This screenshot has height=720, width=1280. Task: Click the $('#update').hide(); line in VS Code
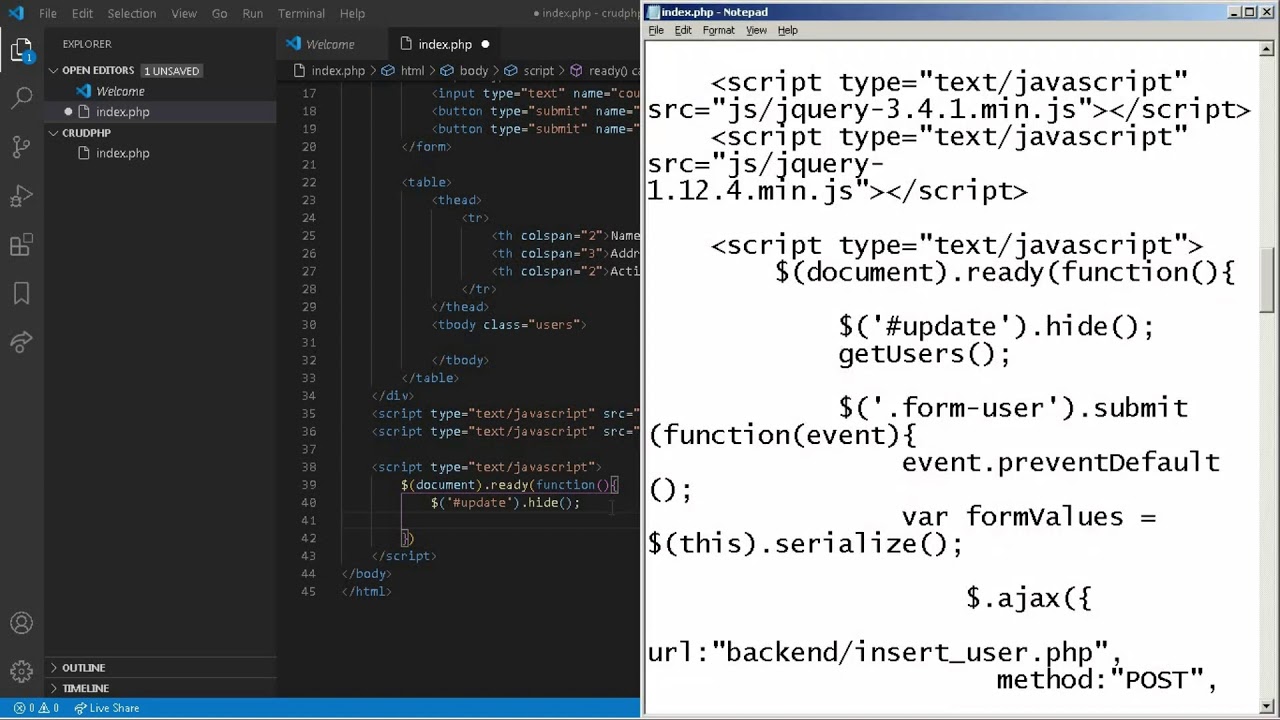pyautogui.click(x=505, y=503)
